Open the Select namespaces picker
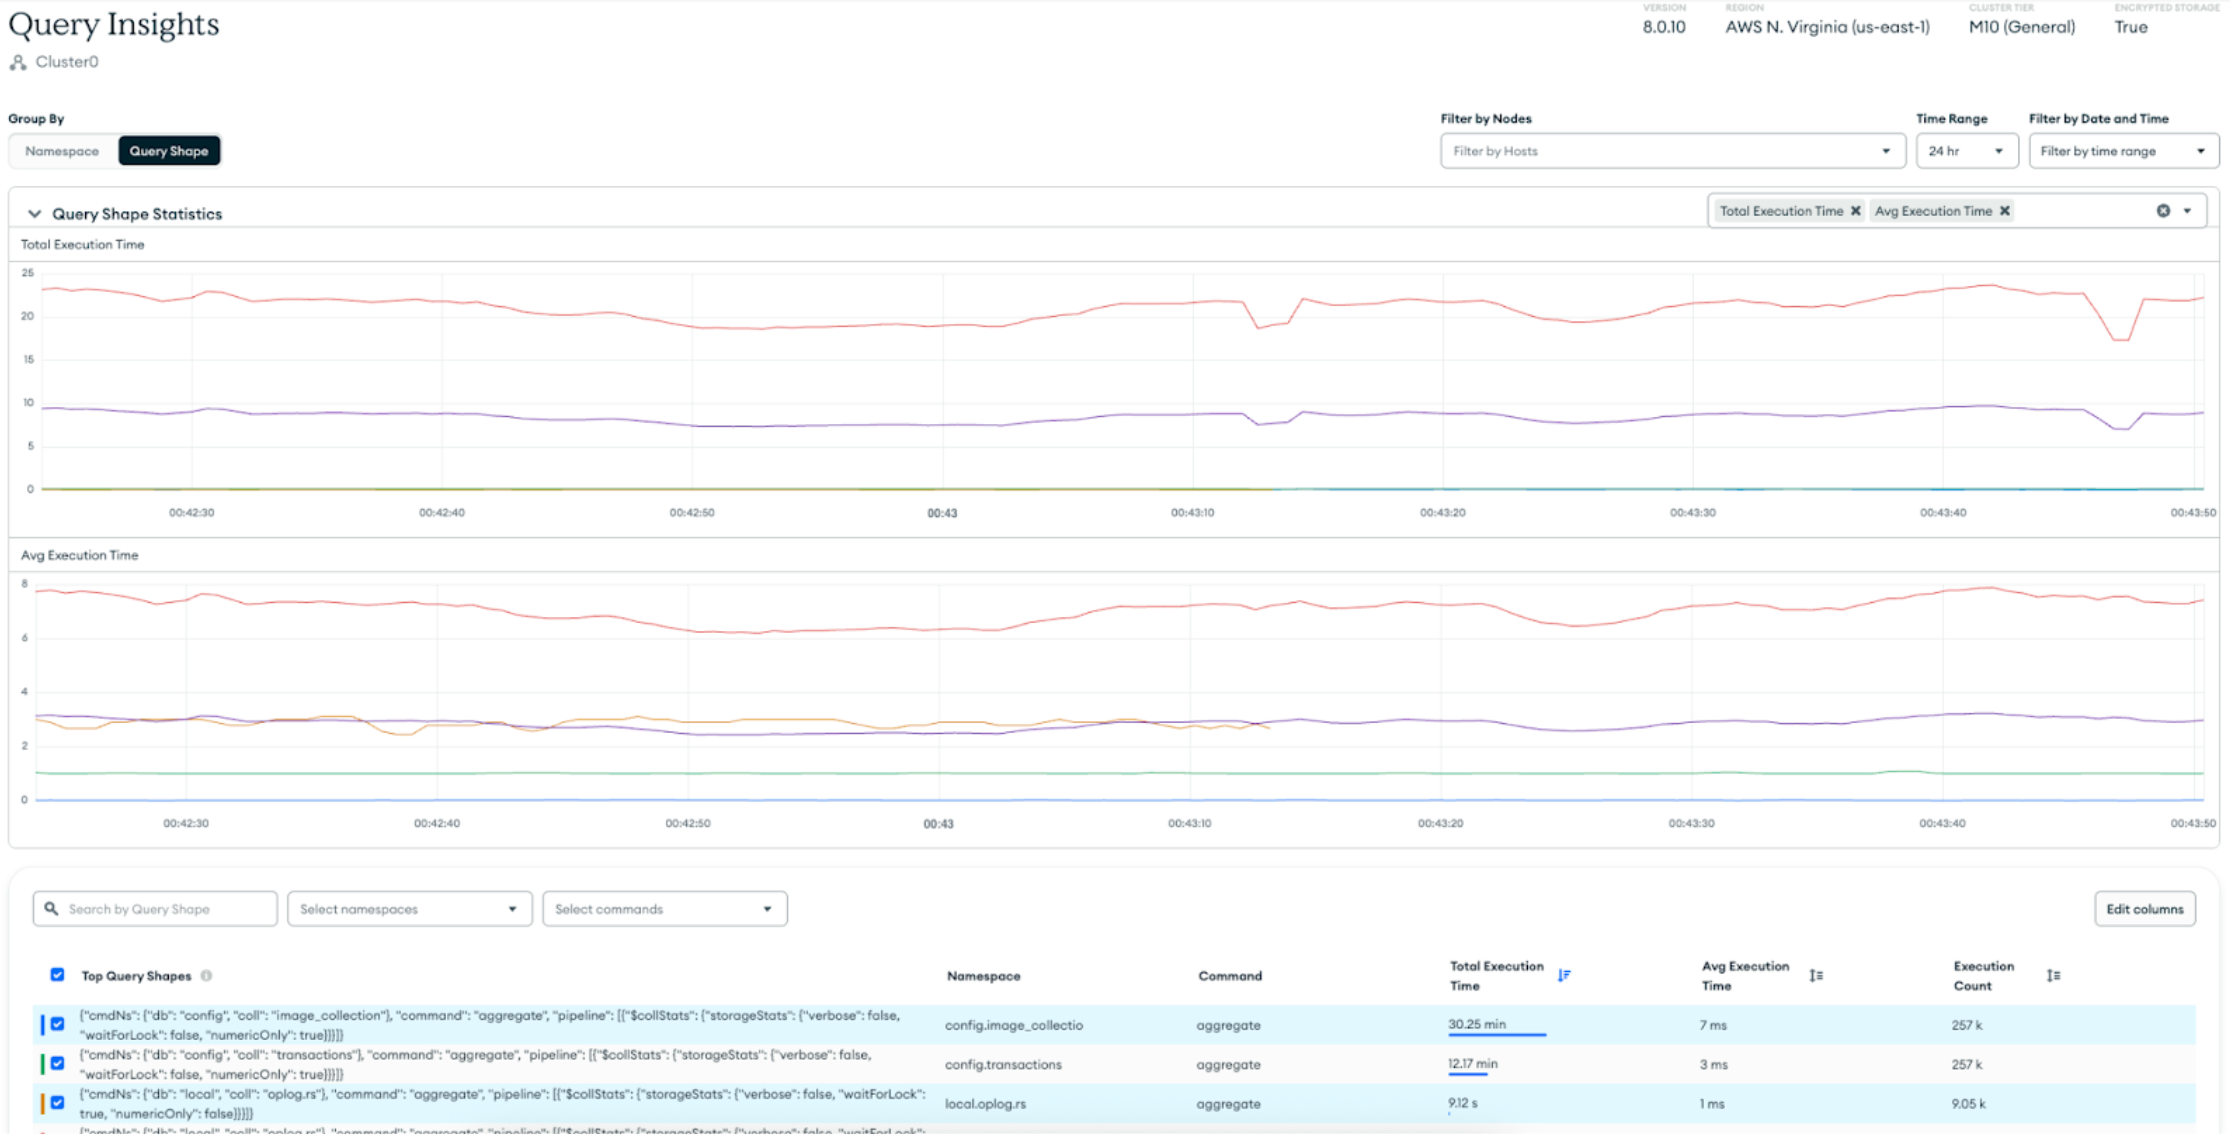This screenshot has height=1136, width=2232. pyautogui.click(x=409, y=908)
